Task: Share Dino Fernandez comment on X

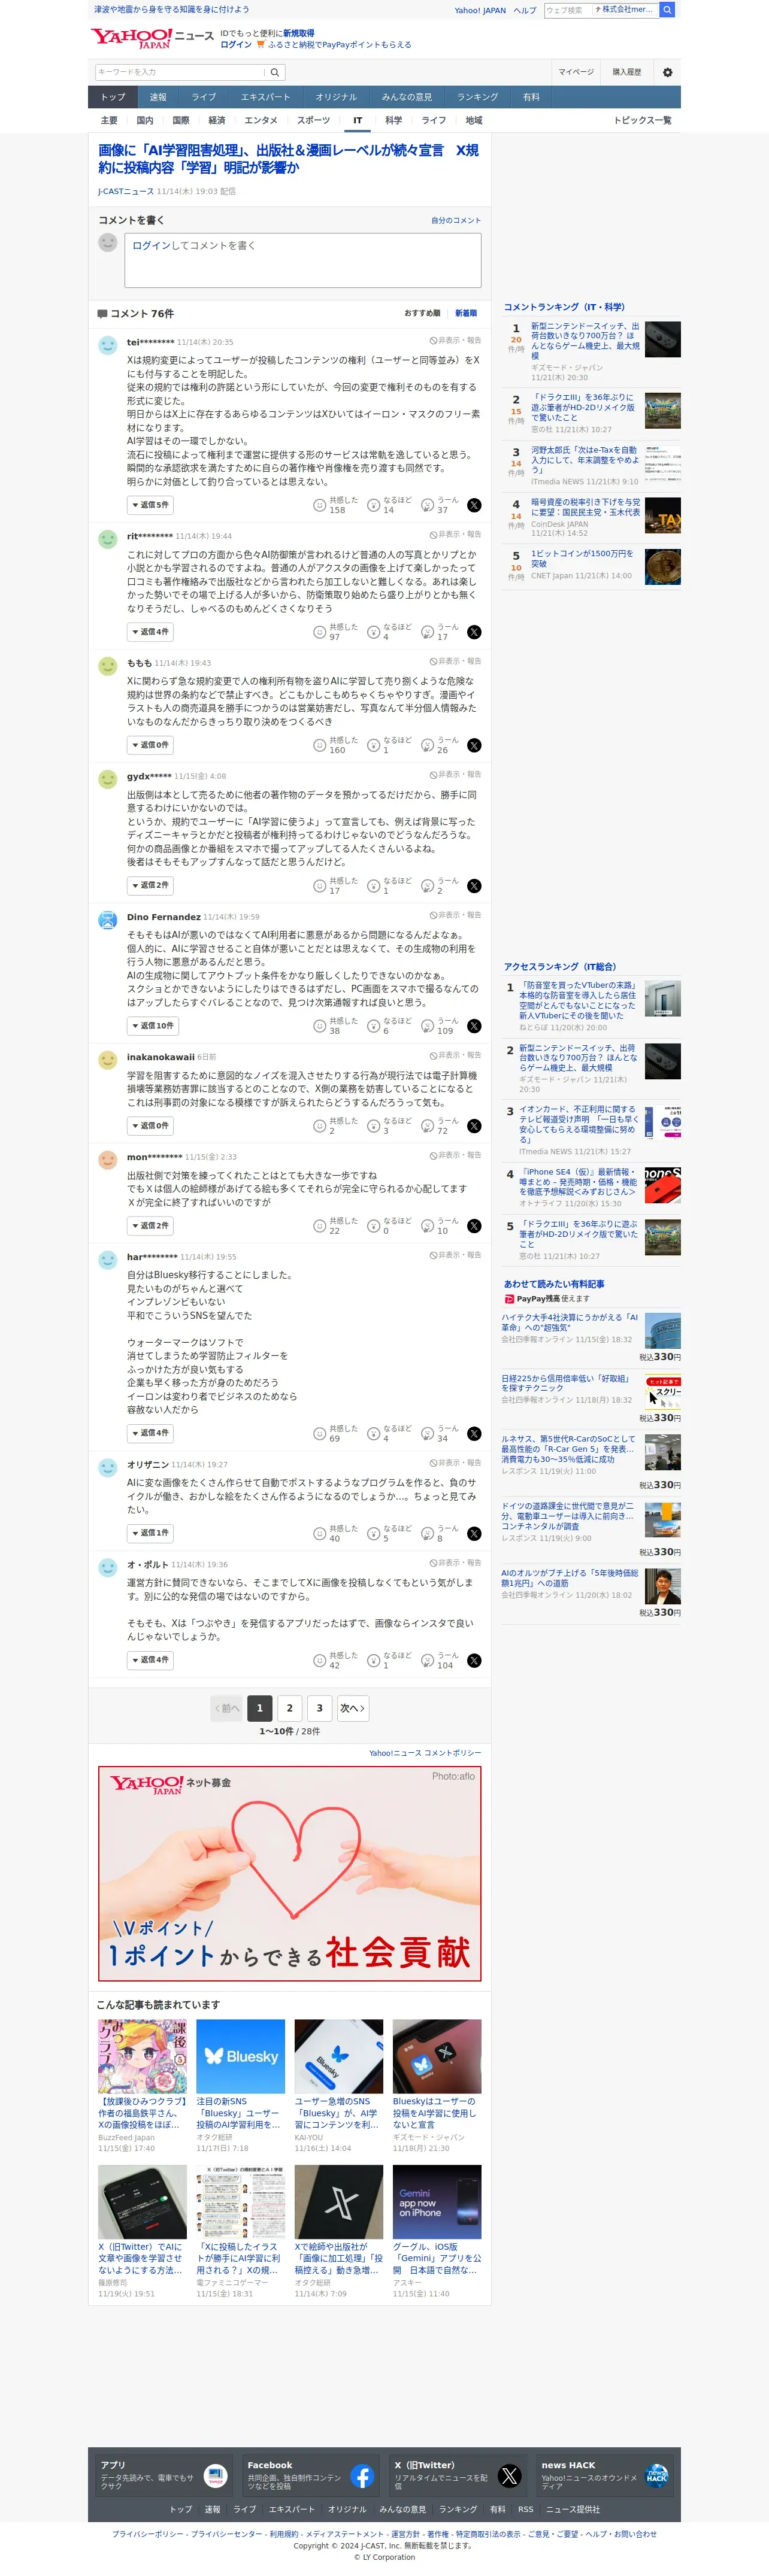Action: point(474,1026)
